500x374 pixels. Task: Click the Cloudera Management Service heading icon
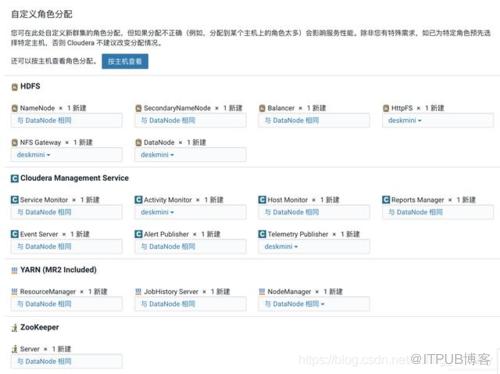pos(15,179)
